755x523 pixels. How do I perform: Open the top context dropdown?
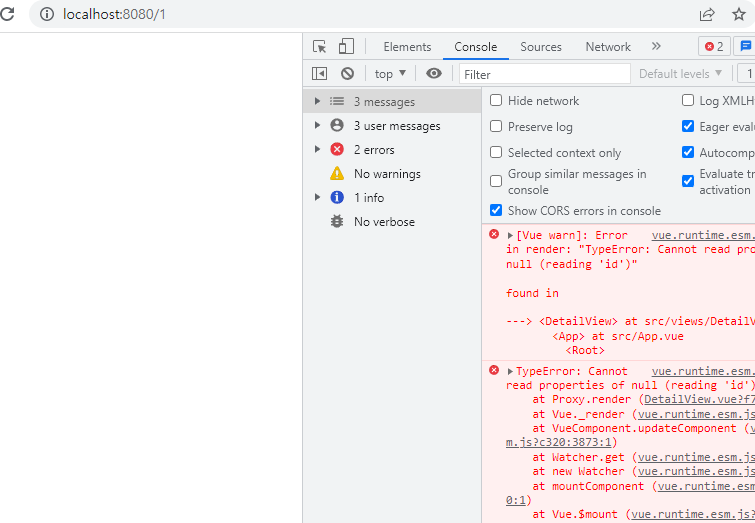tap(390, 74)
